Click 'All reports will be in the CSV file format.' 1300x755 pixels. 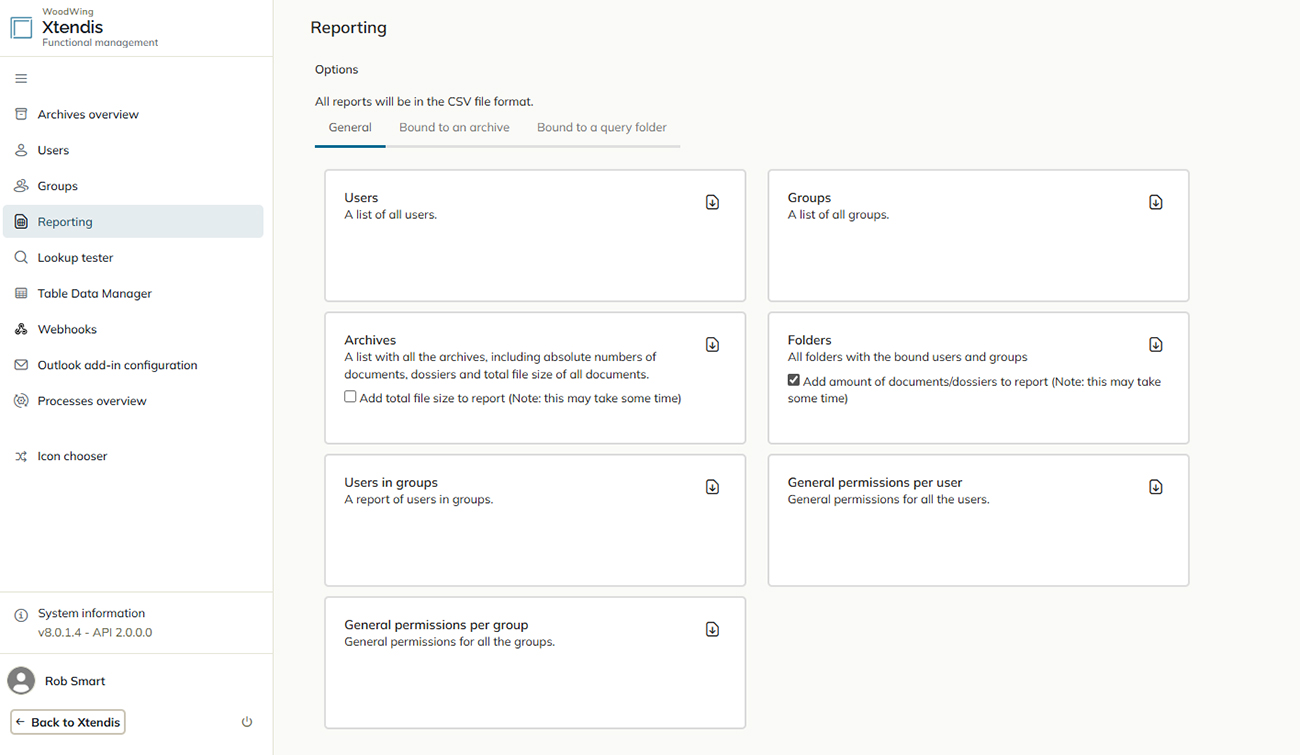pyautogui.click(x=424, y=102)
